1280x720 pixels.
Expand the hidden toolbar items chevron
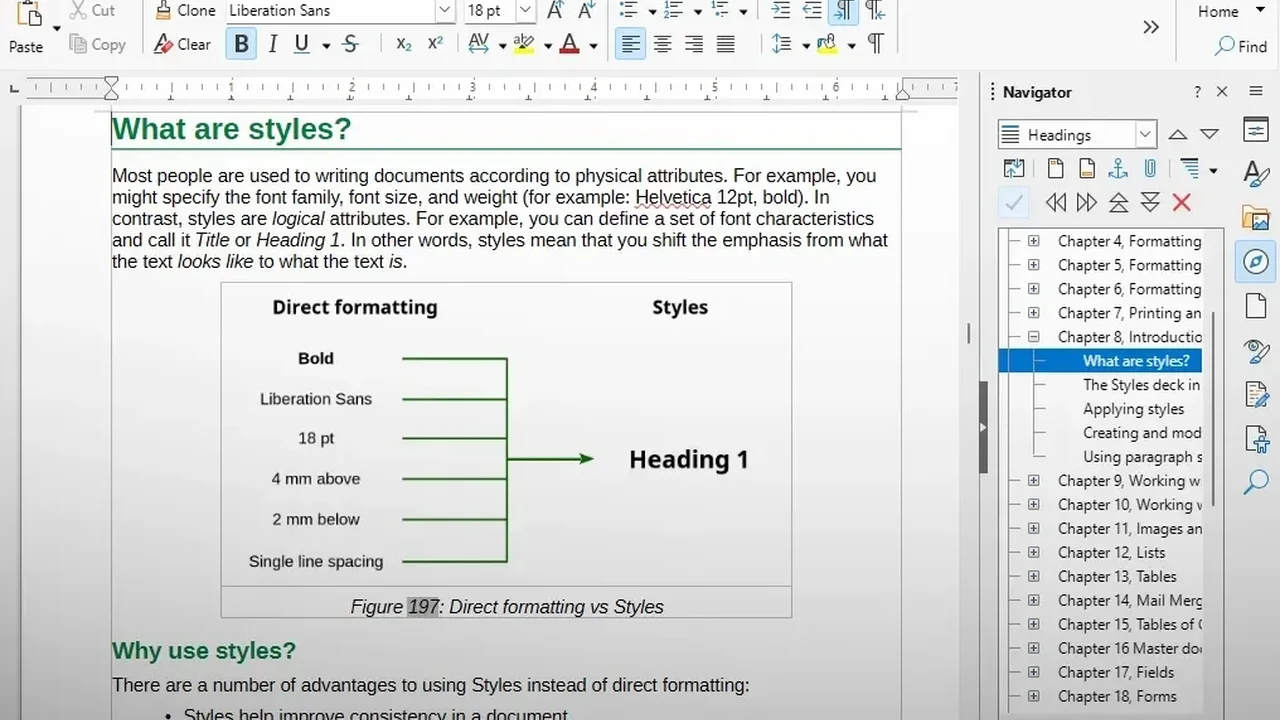tap(1151, 27)
